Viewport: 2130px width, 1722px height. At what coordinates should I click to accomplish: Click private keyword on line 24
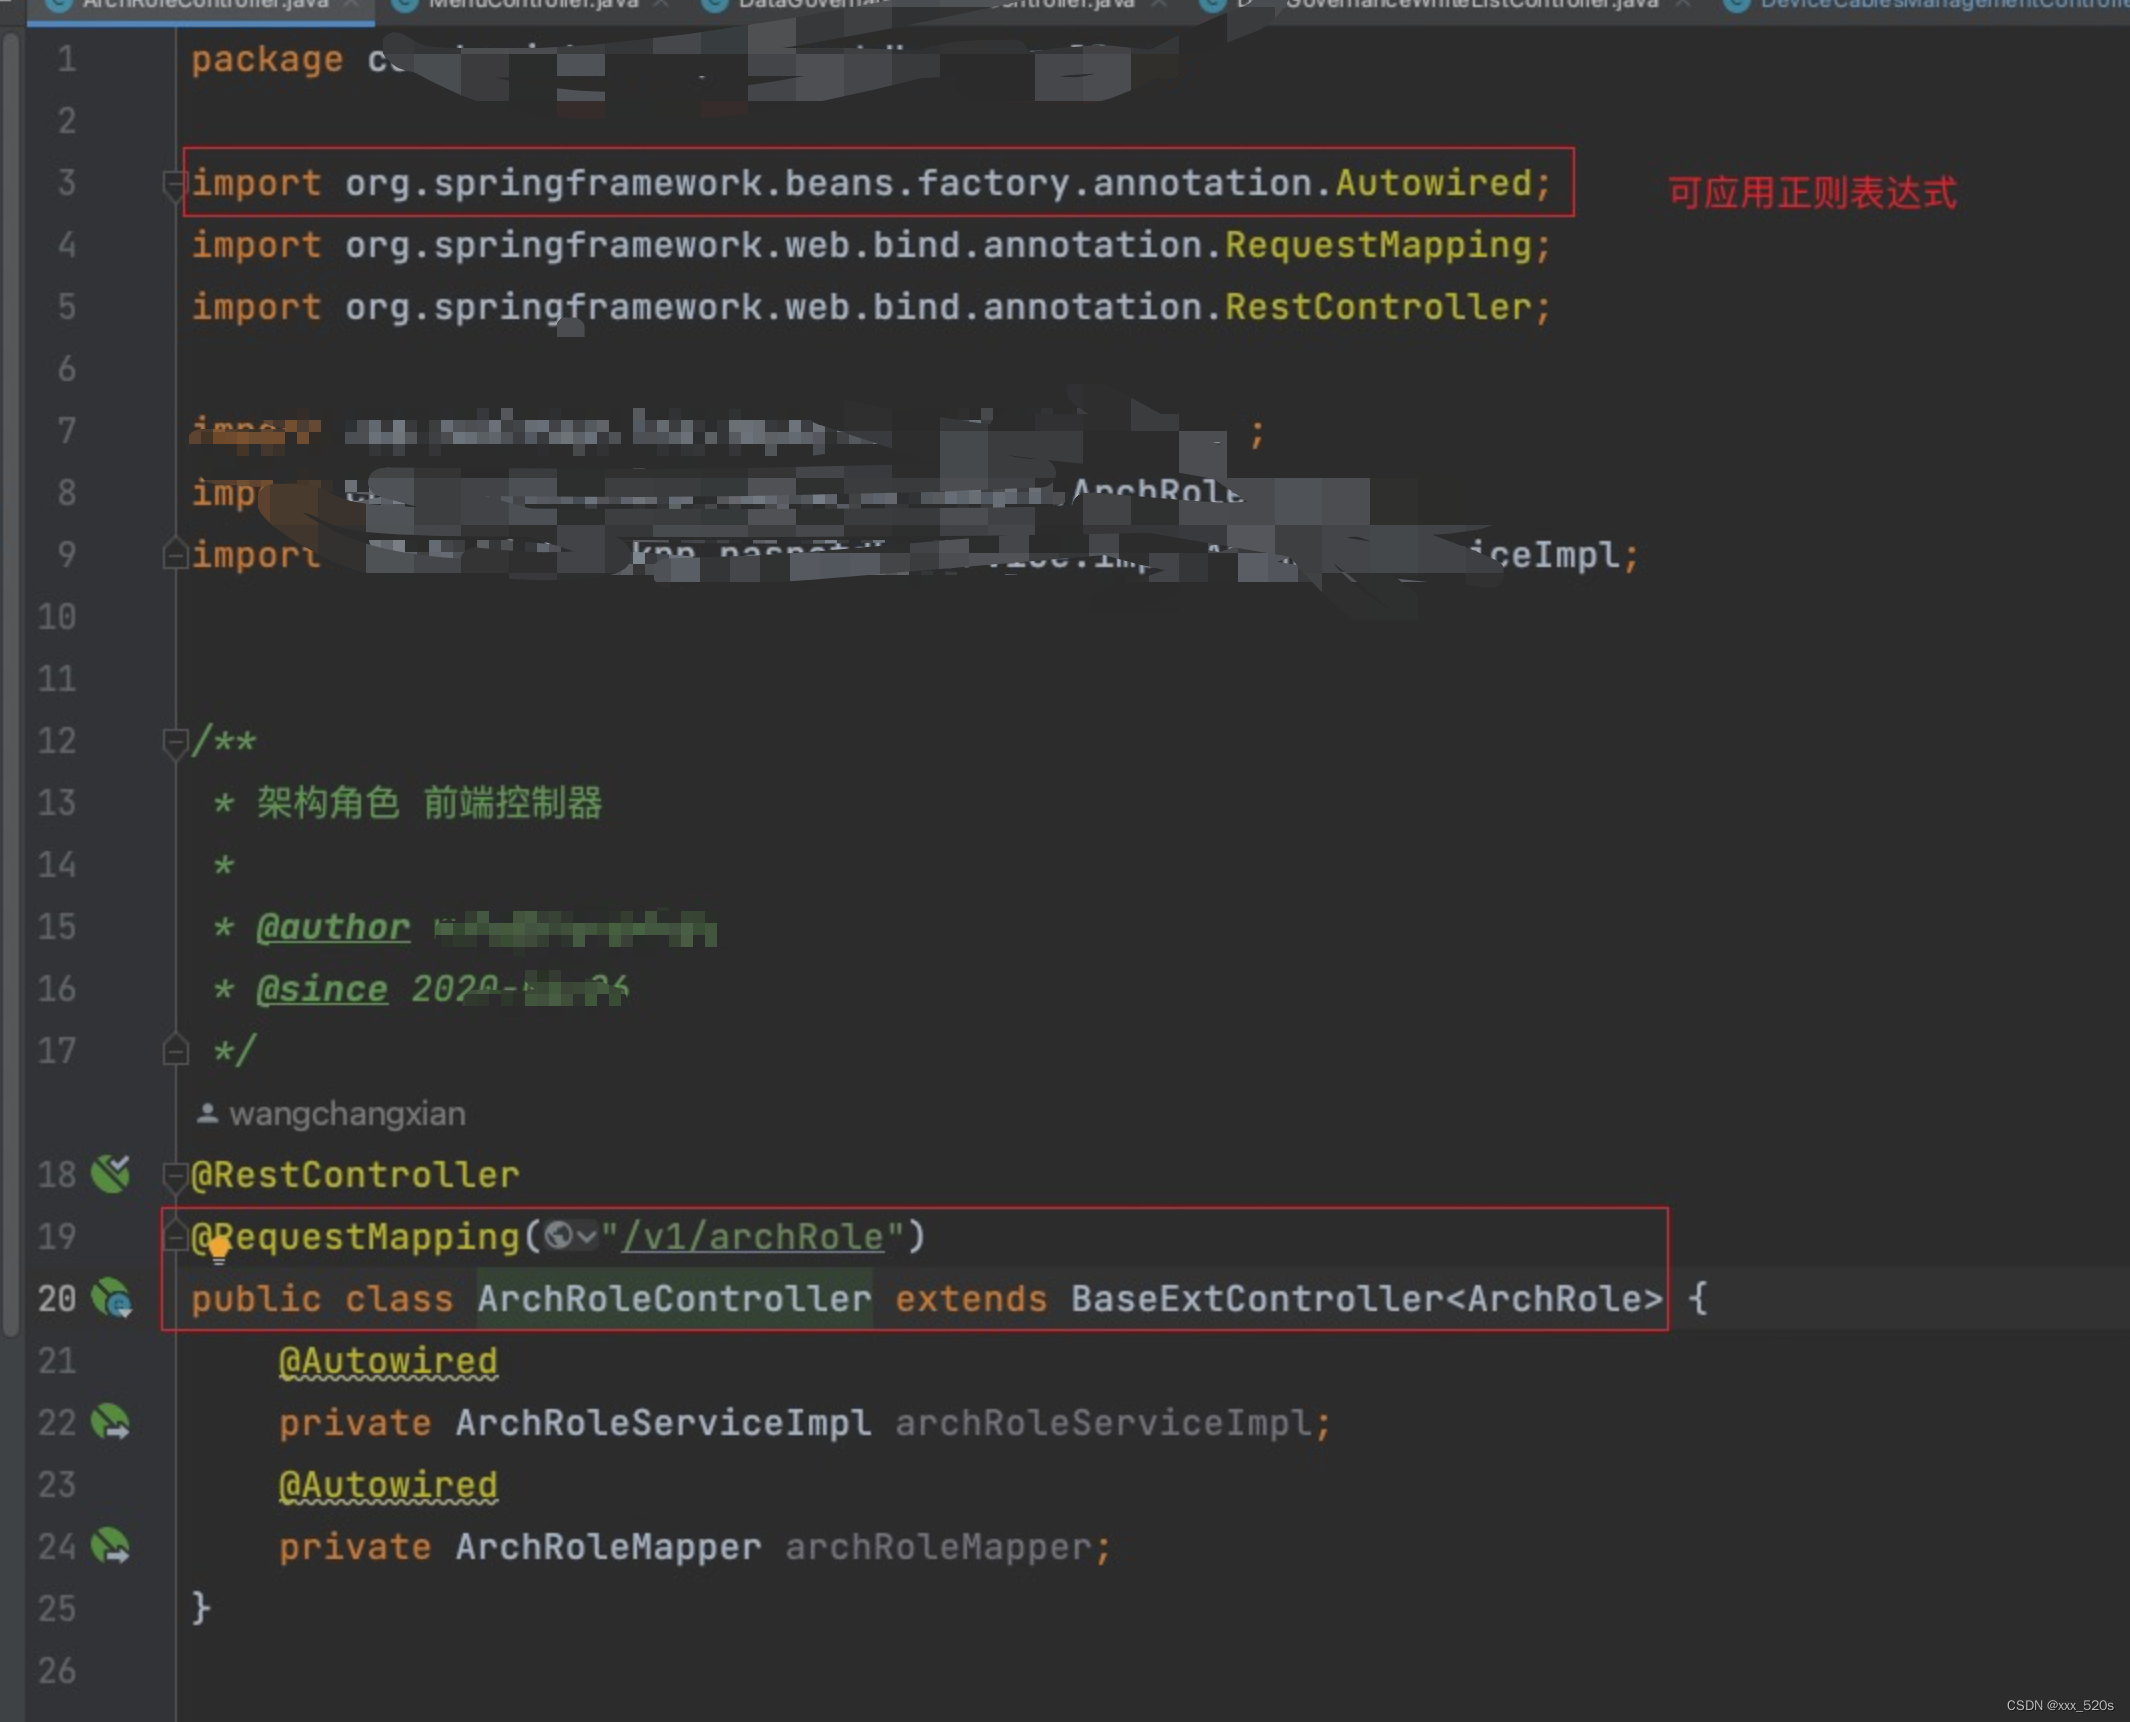coord(355,1547)
